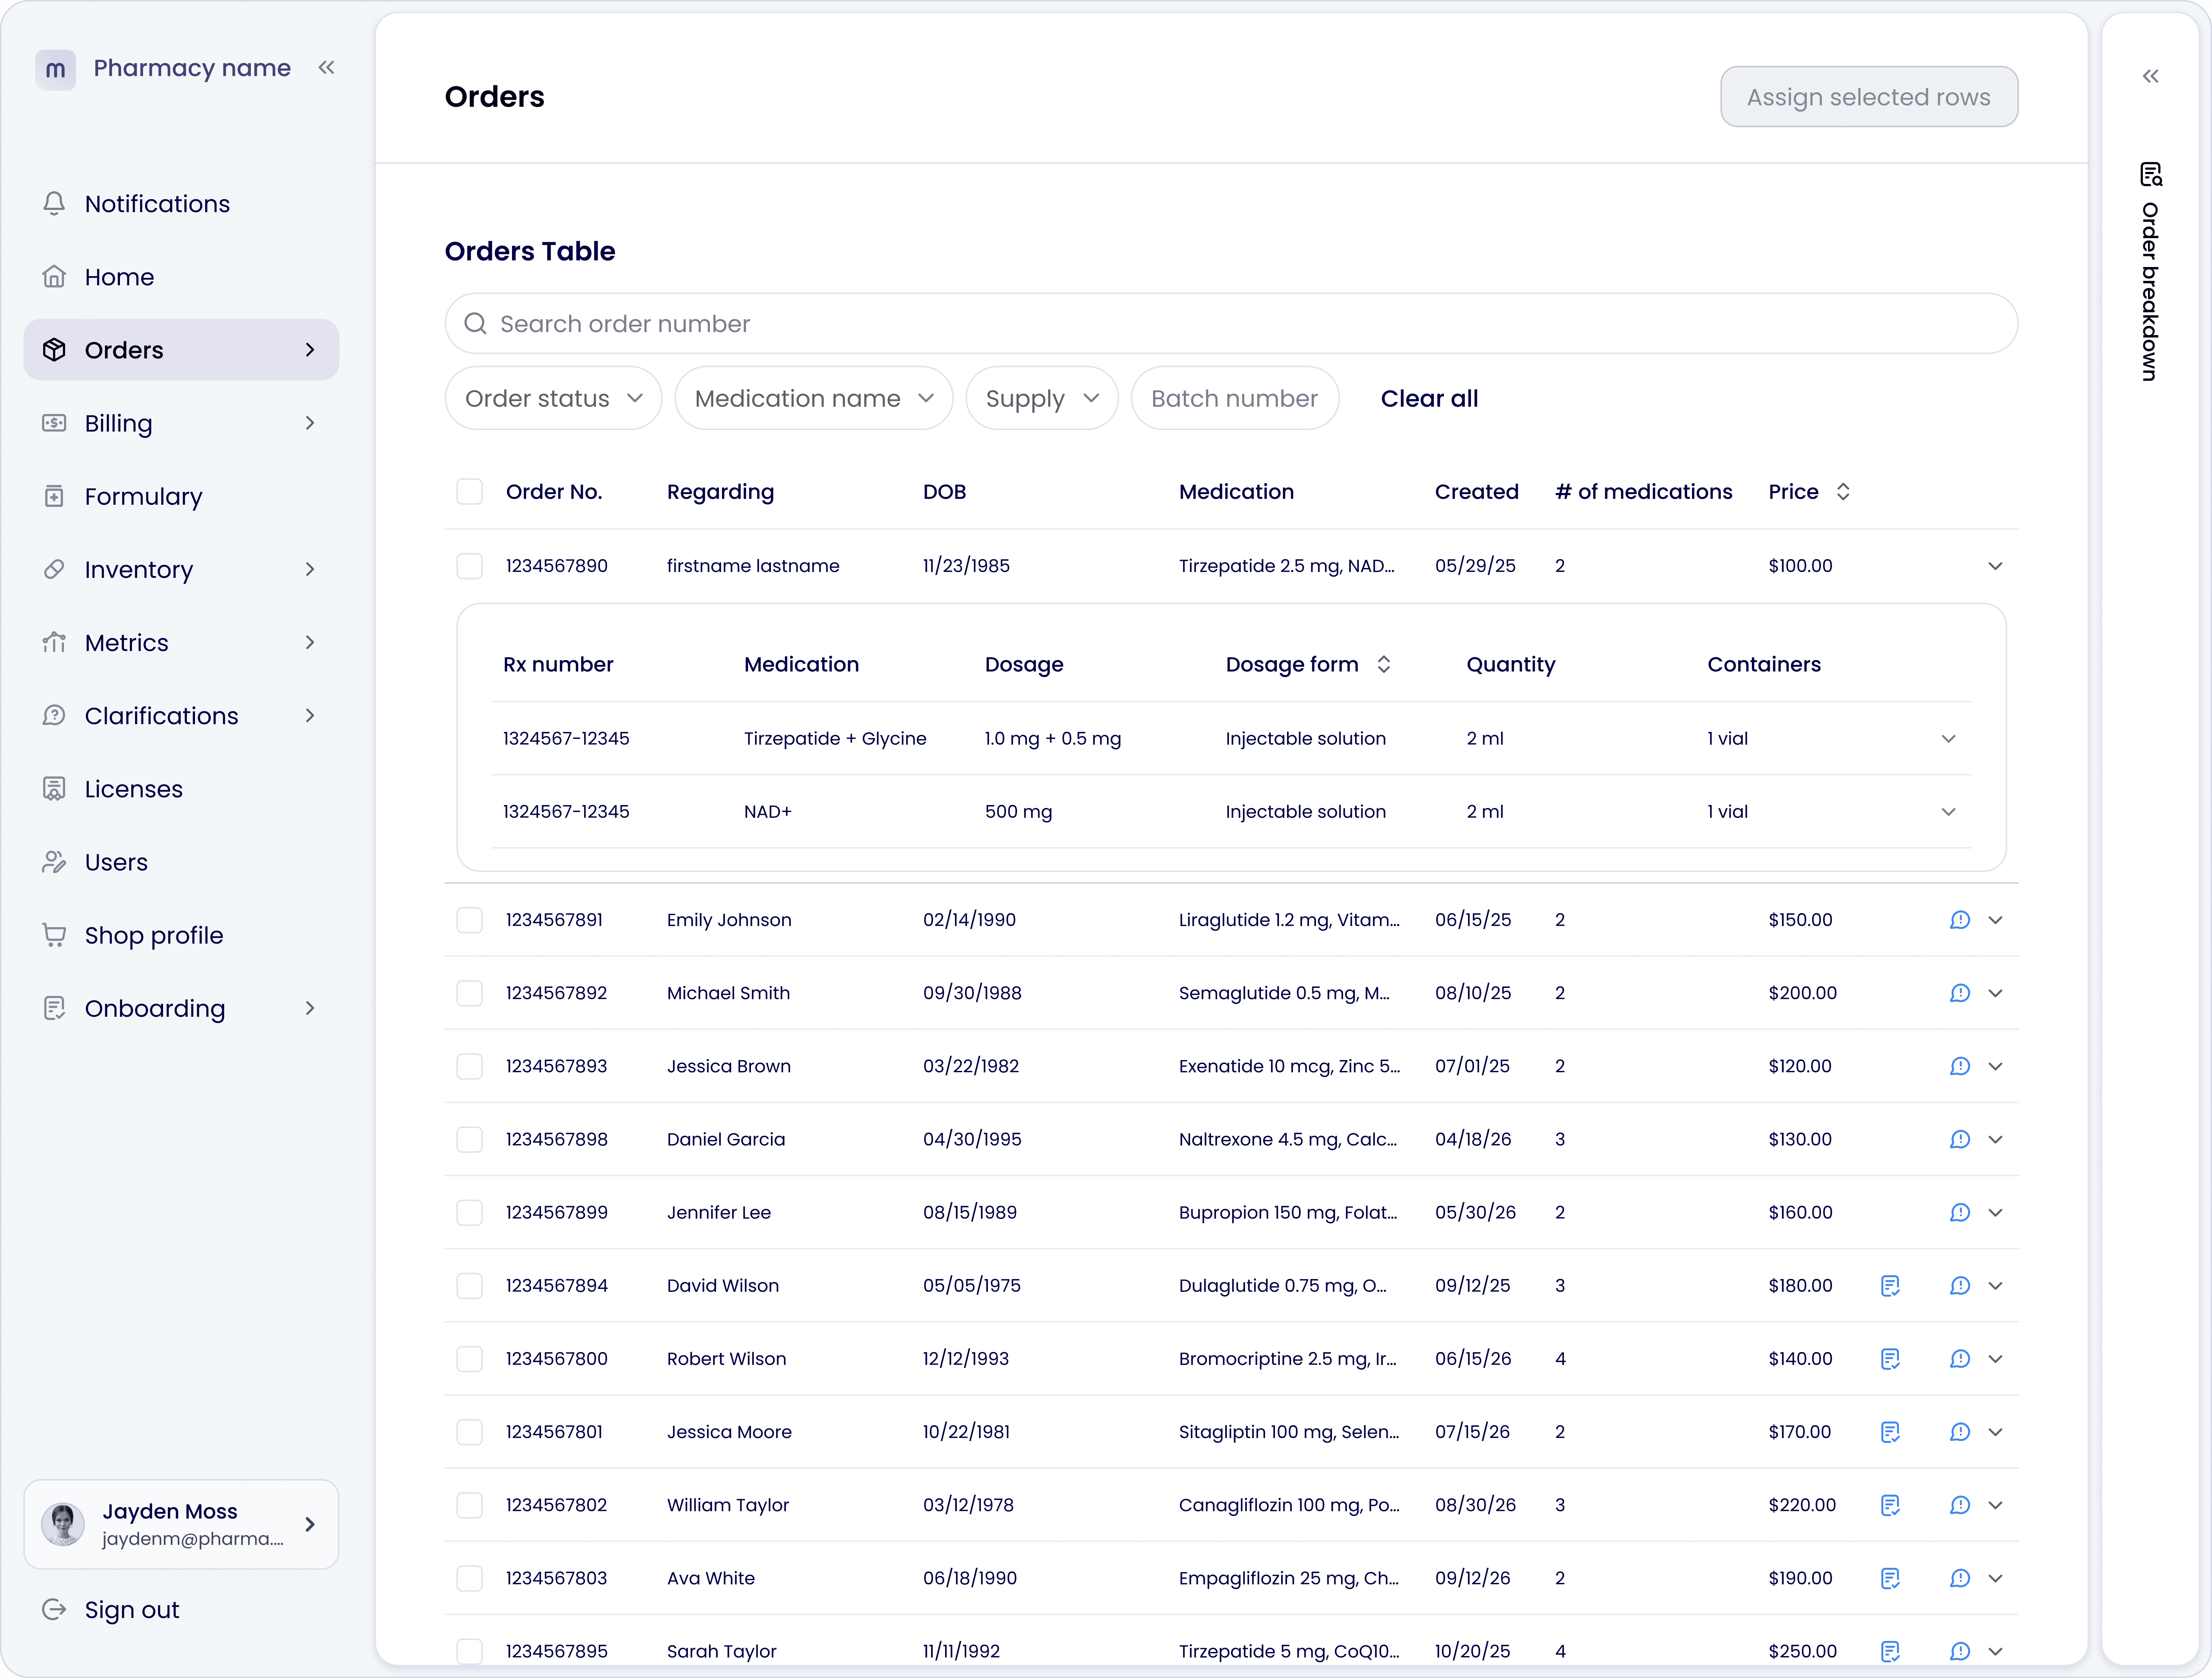Open notes icon for Ava White order

(1890, 1578)
